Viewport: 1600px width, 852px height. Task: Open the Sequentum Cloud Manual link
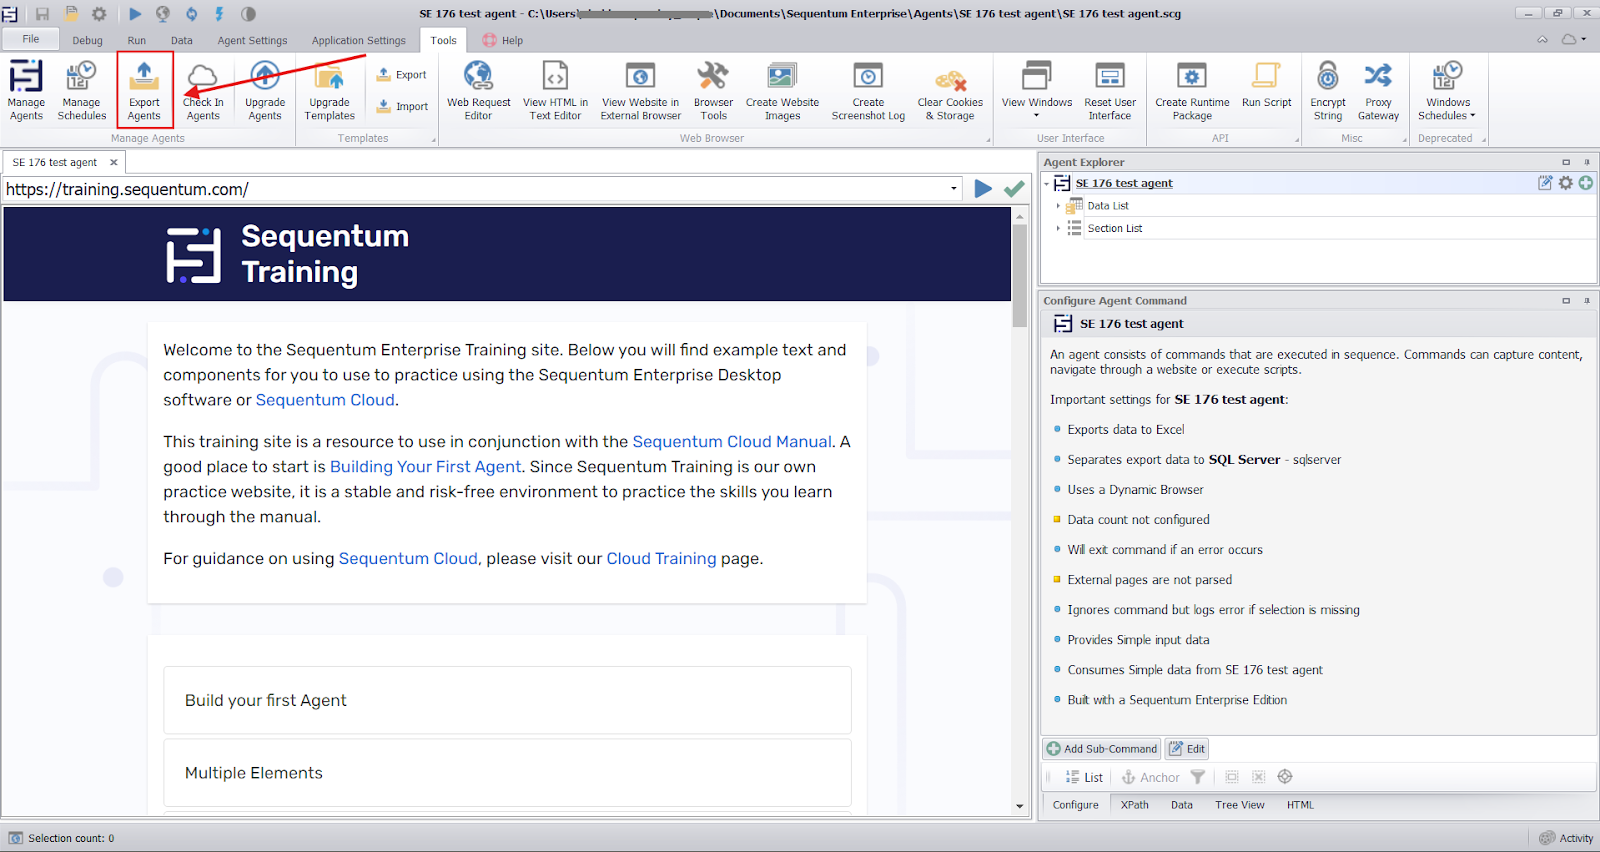[732, 442]
